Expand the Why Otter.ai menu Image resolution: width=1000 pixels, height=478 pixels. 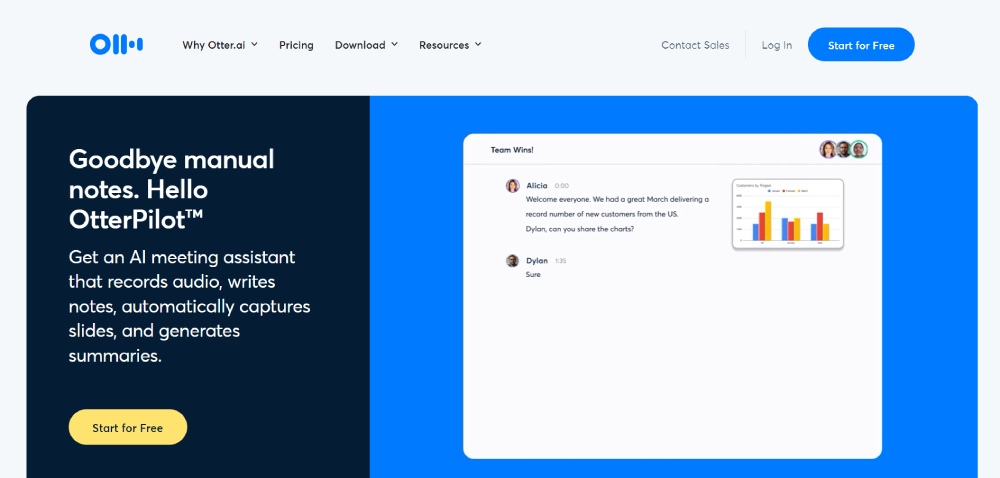(x=220, y=45)
